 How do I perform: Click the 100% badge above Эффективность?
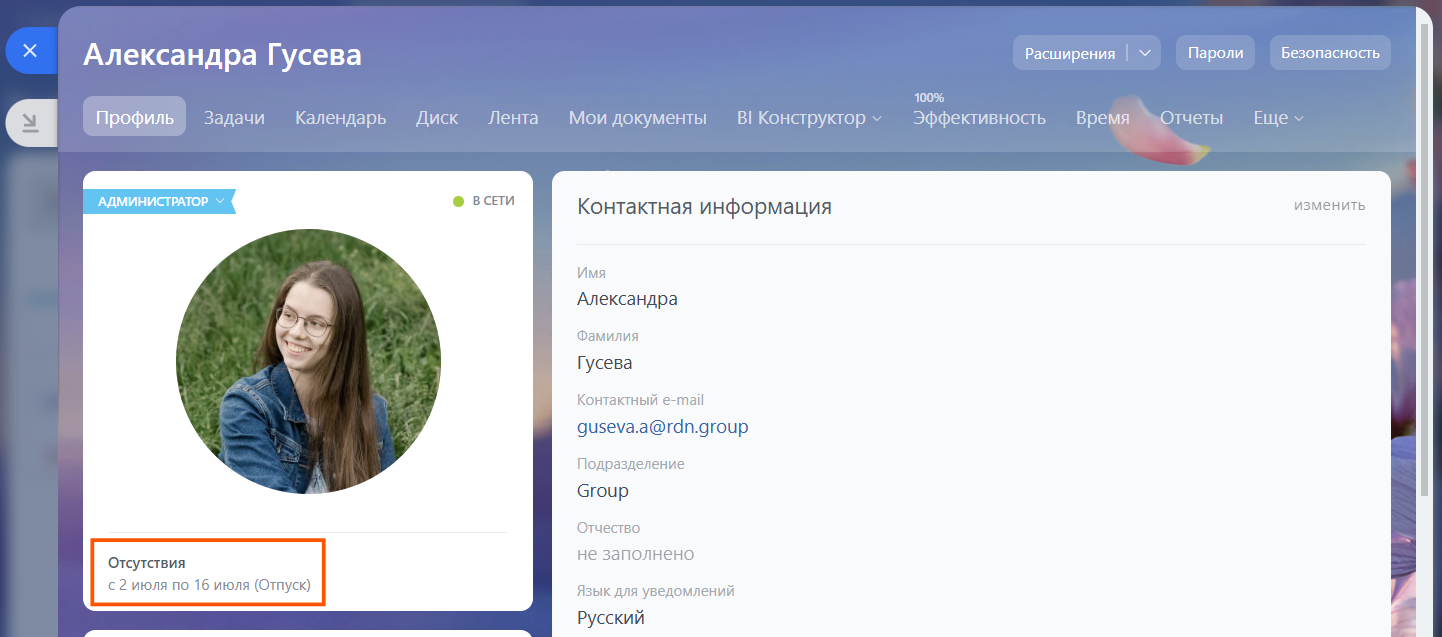click(929, 97)
